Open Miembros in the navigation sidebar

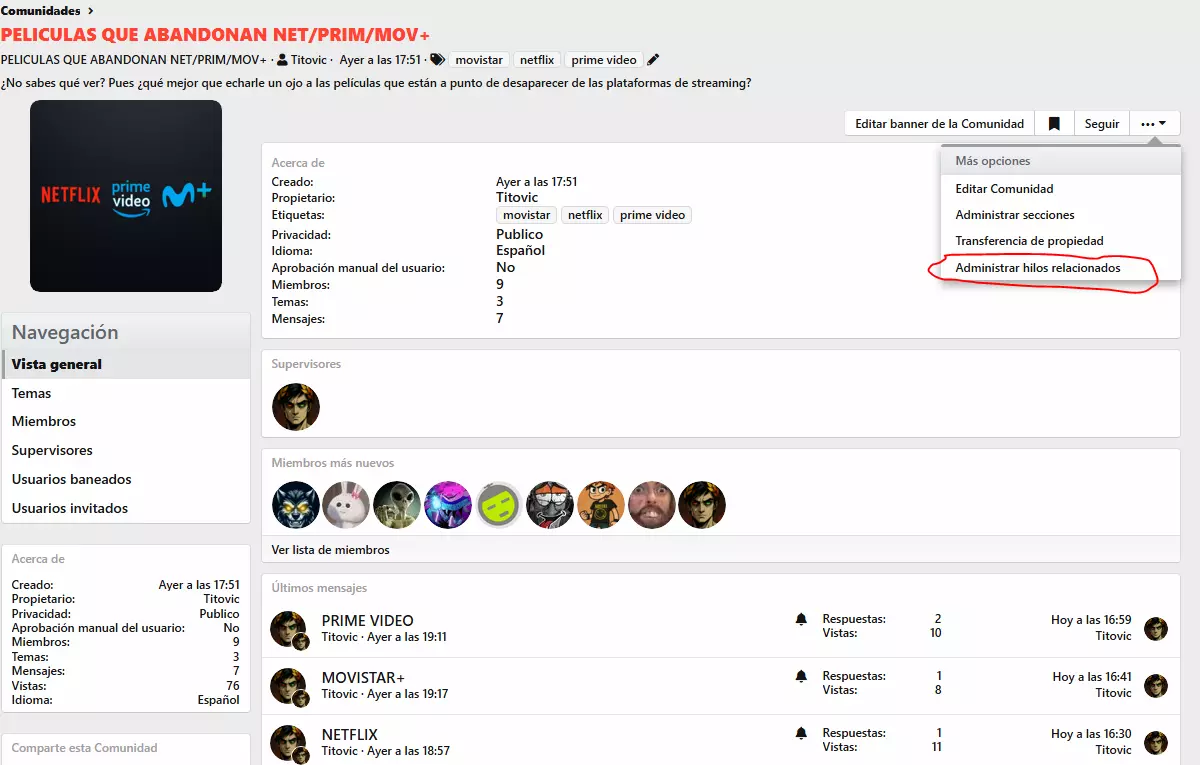pos(126,421)
